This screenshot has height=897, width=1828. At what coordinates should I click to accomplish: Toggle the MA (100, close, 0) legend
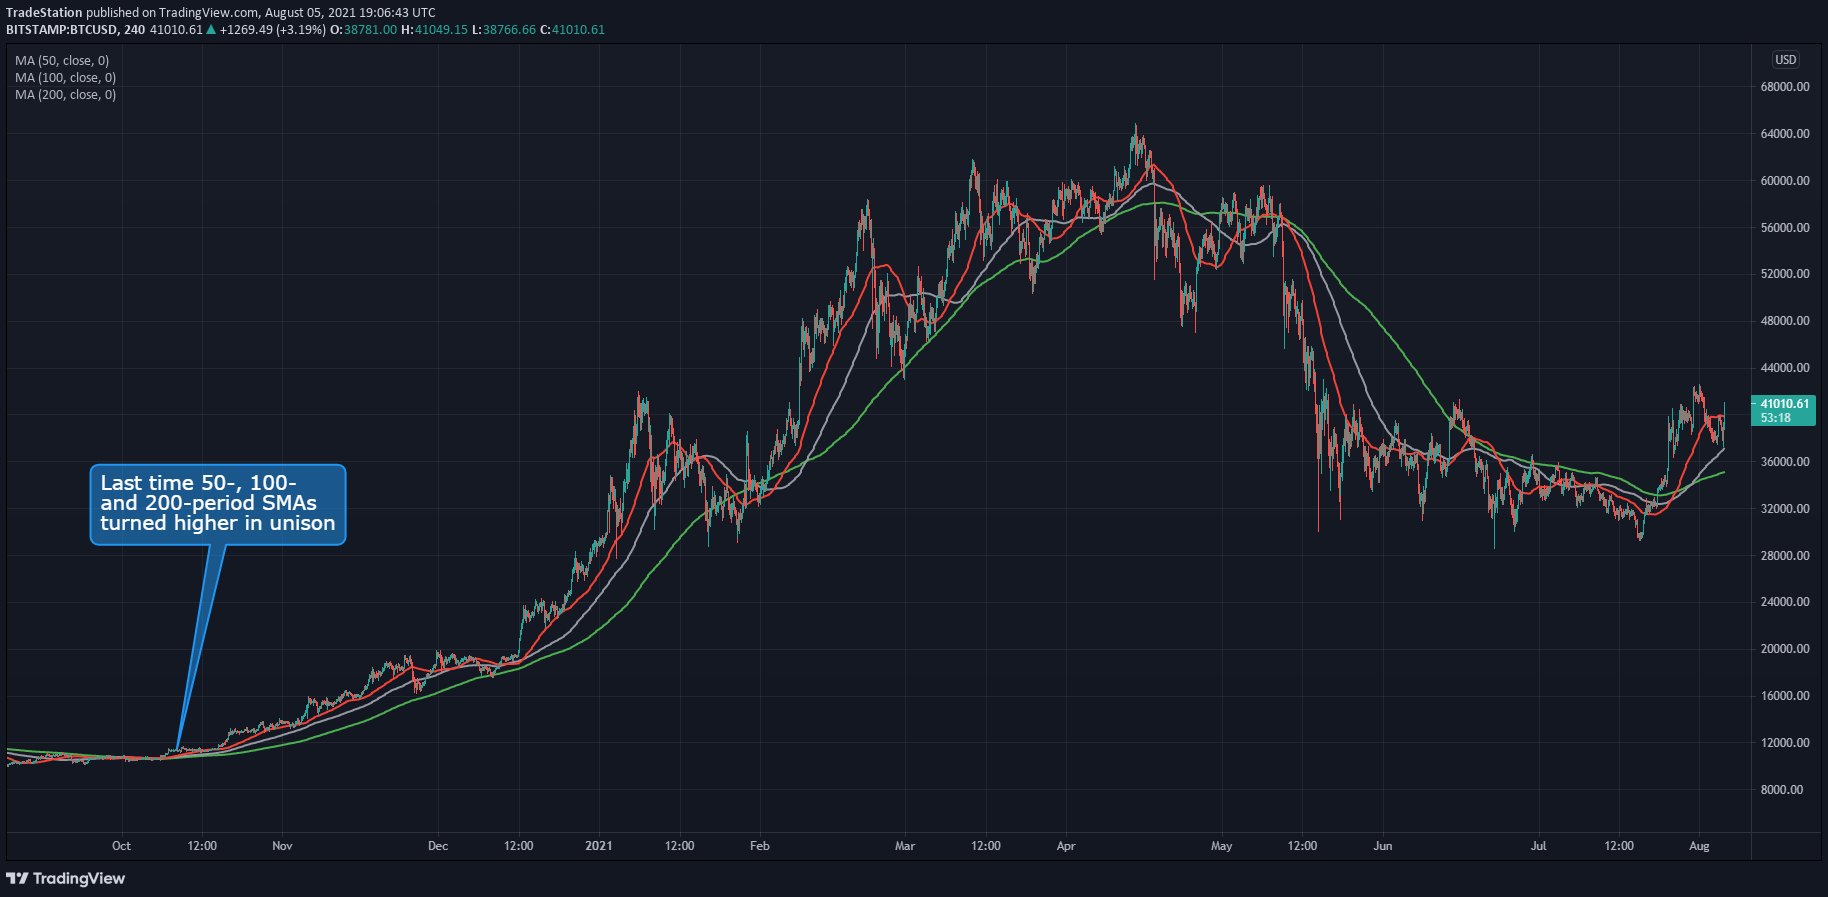(x=65, y=78)
